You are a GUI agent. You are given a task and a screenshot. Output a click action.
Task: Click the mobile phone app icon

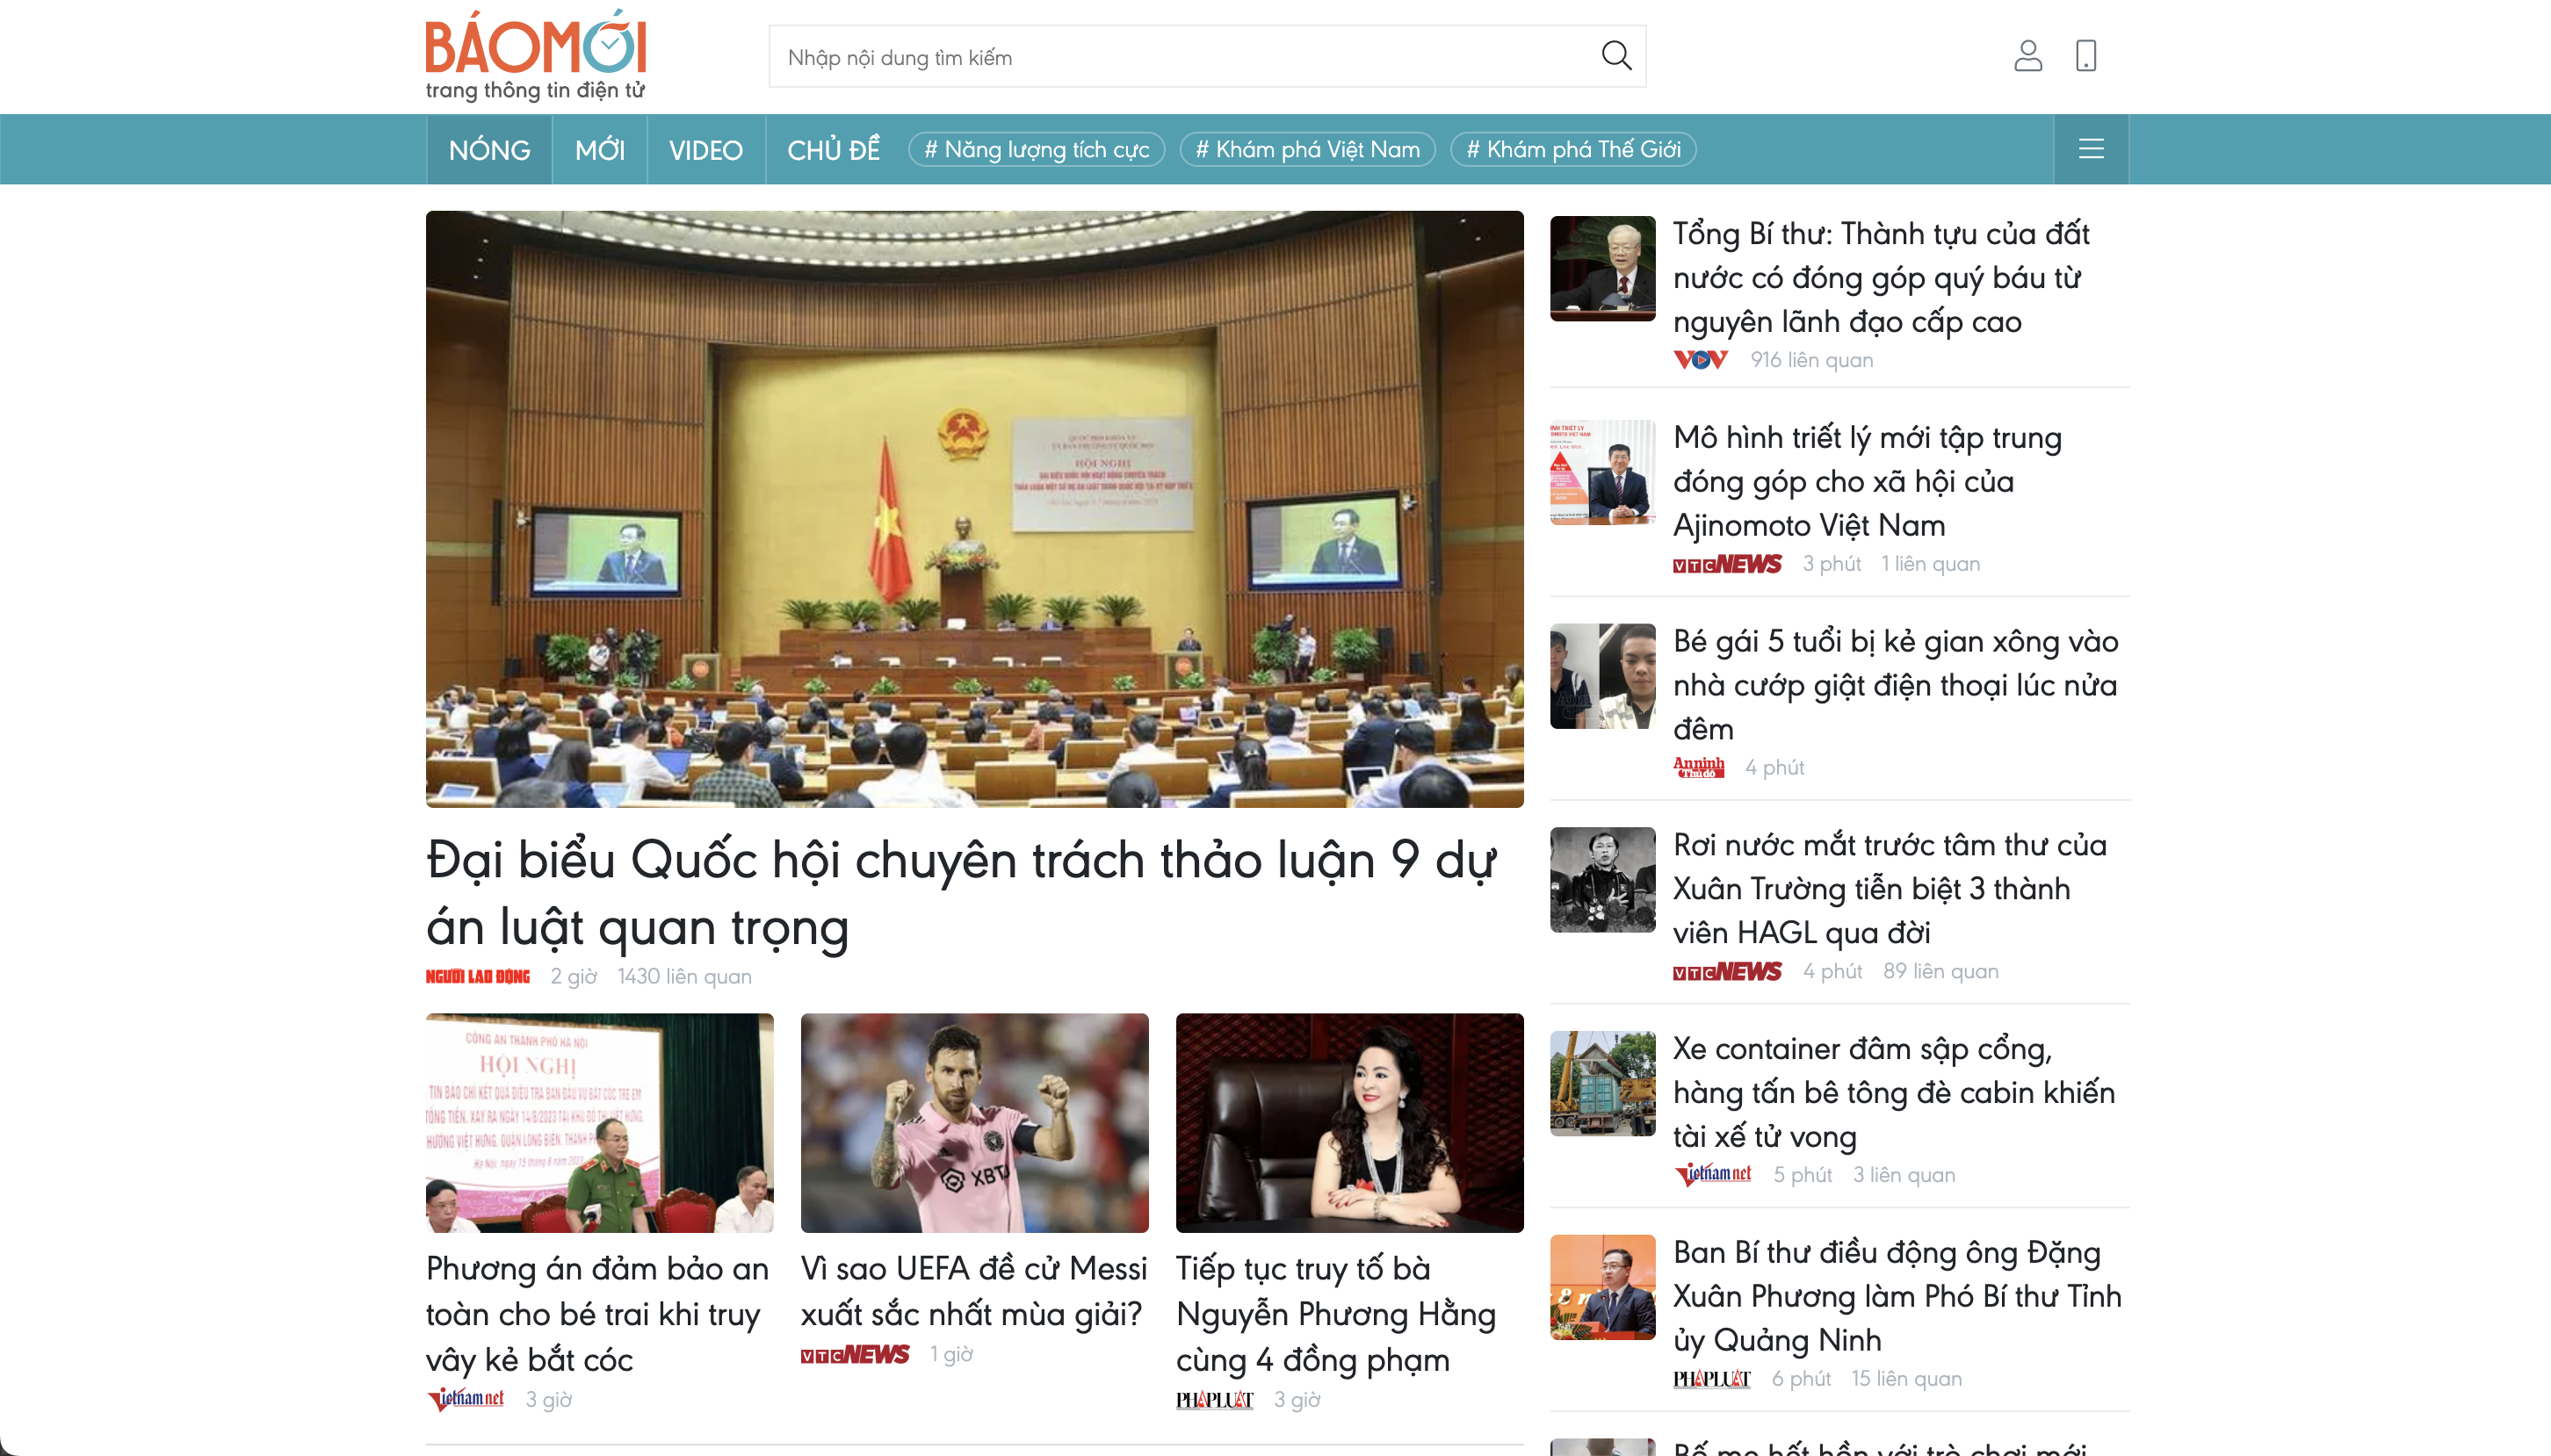click(x=2085, y=56)
